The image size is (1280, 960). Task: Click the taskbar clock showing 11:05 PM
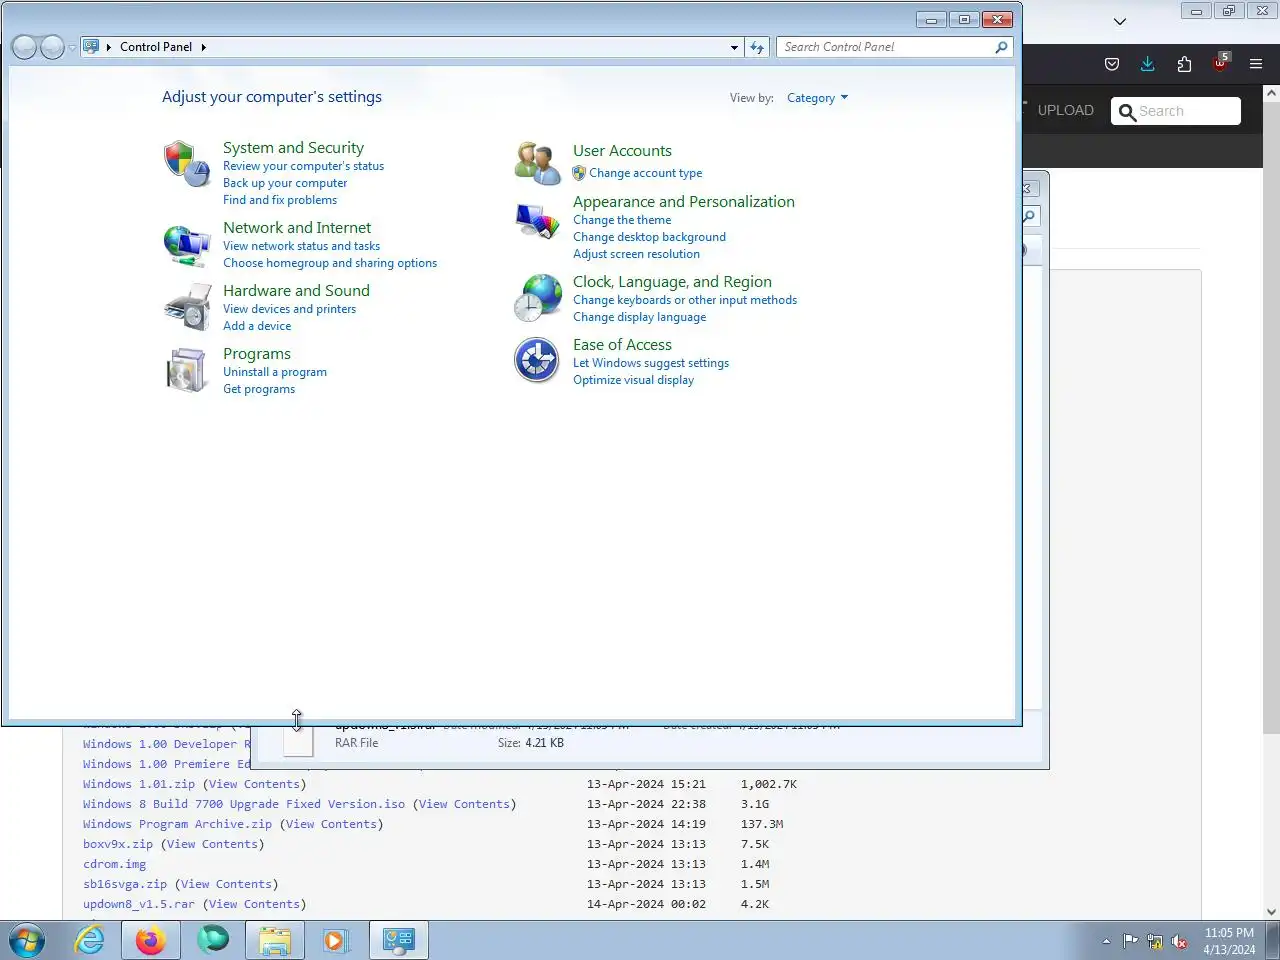pyautogui.click(x=1229, y=941)
